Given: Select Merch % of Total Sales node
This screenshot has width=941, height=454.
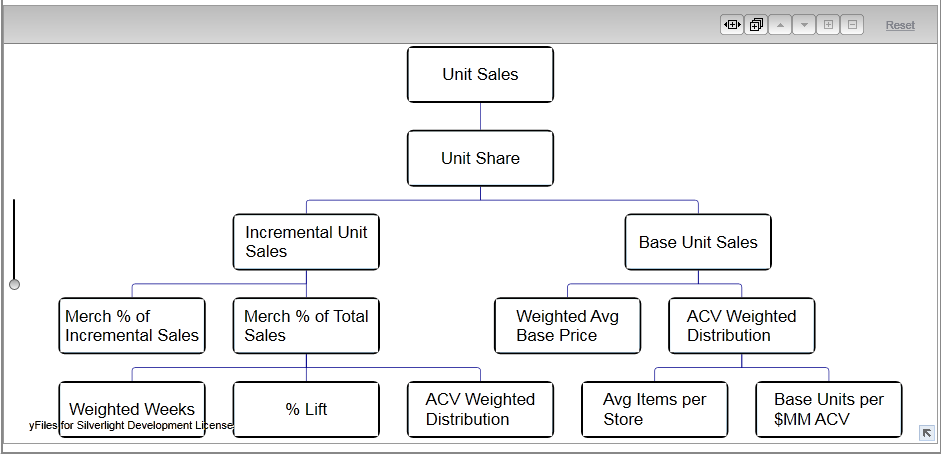Looking at the screenshot, I should click(306, 326).
